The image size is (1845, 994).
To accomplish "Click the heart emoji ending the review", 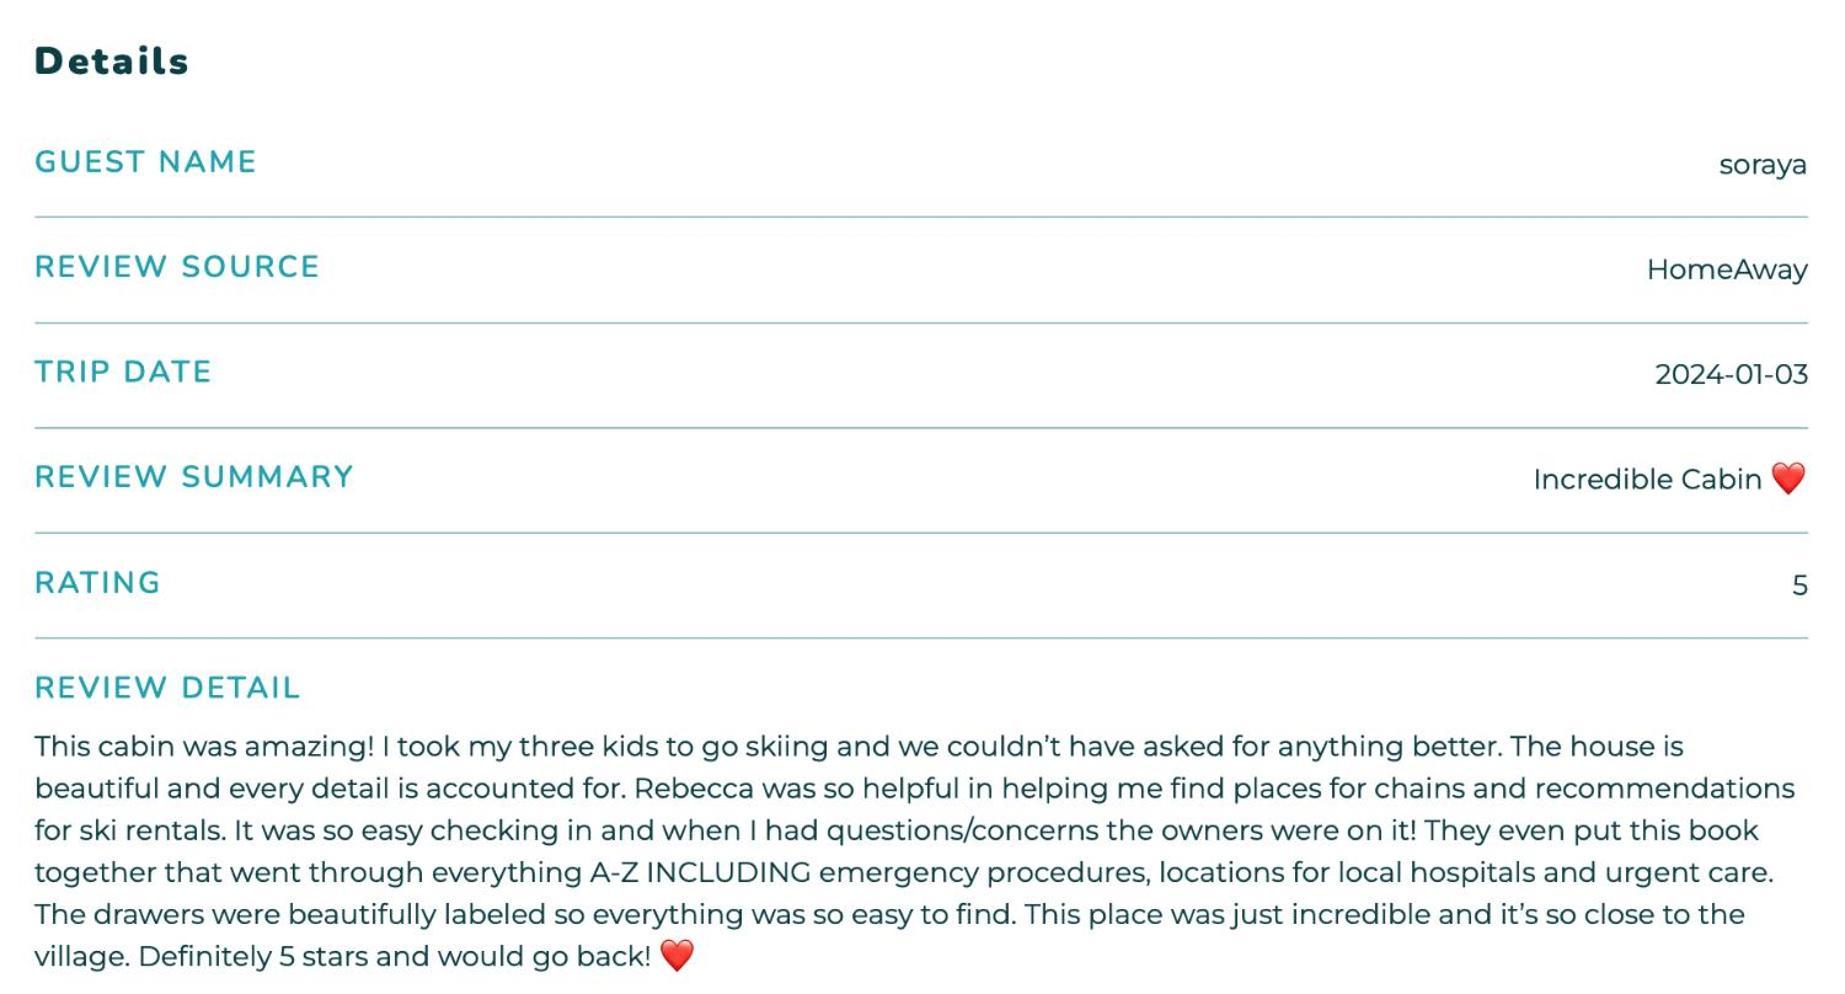I will click(677, 956).
